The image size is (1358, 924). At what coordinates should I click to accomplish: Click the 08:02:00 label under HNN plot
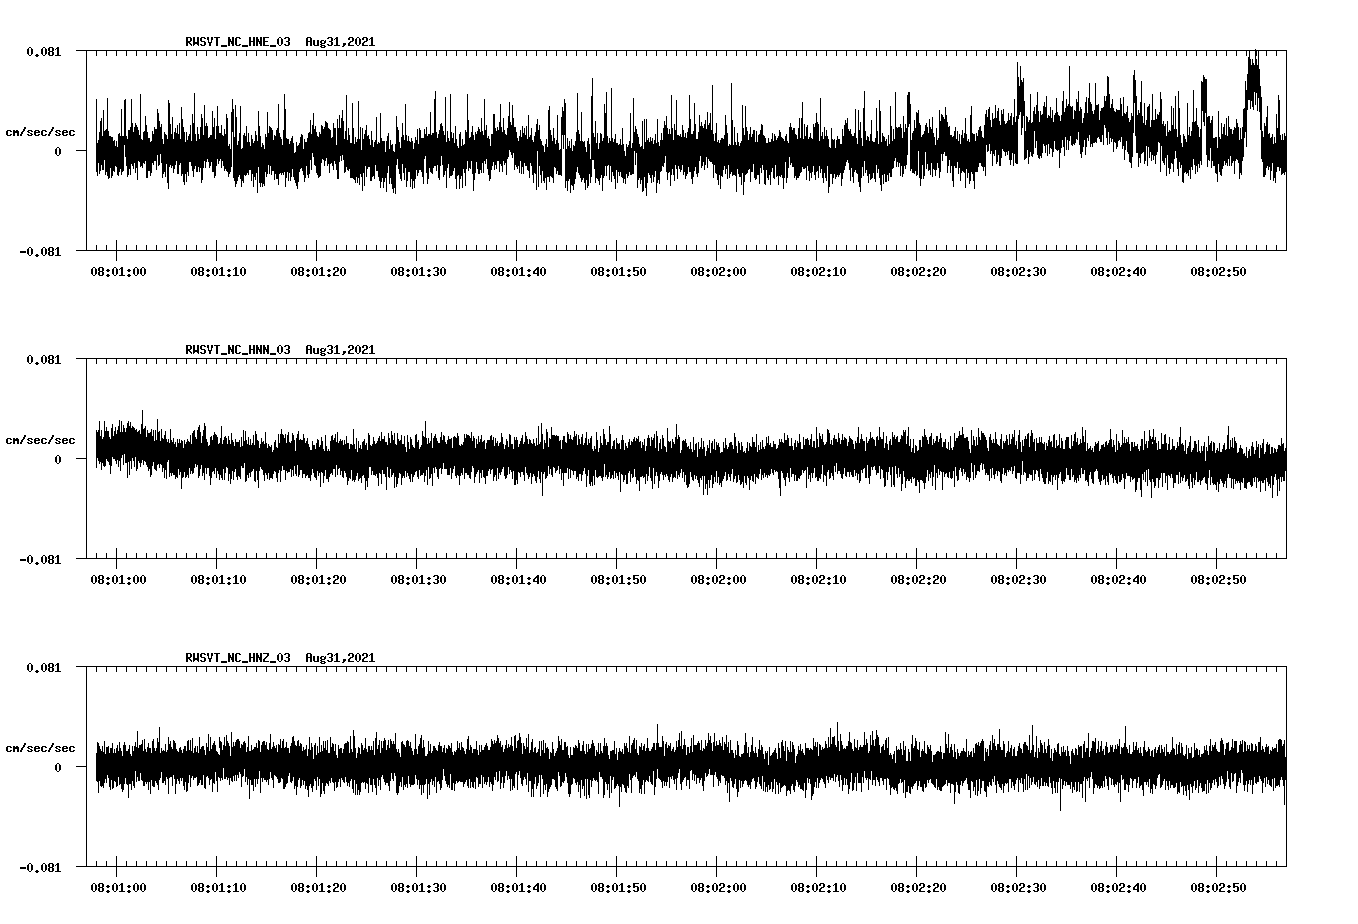(717, 579)
